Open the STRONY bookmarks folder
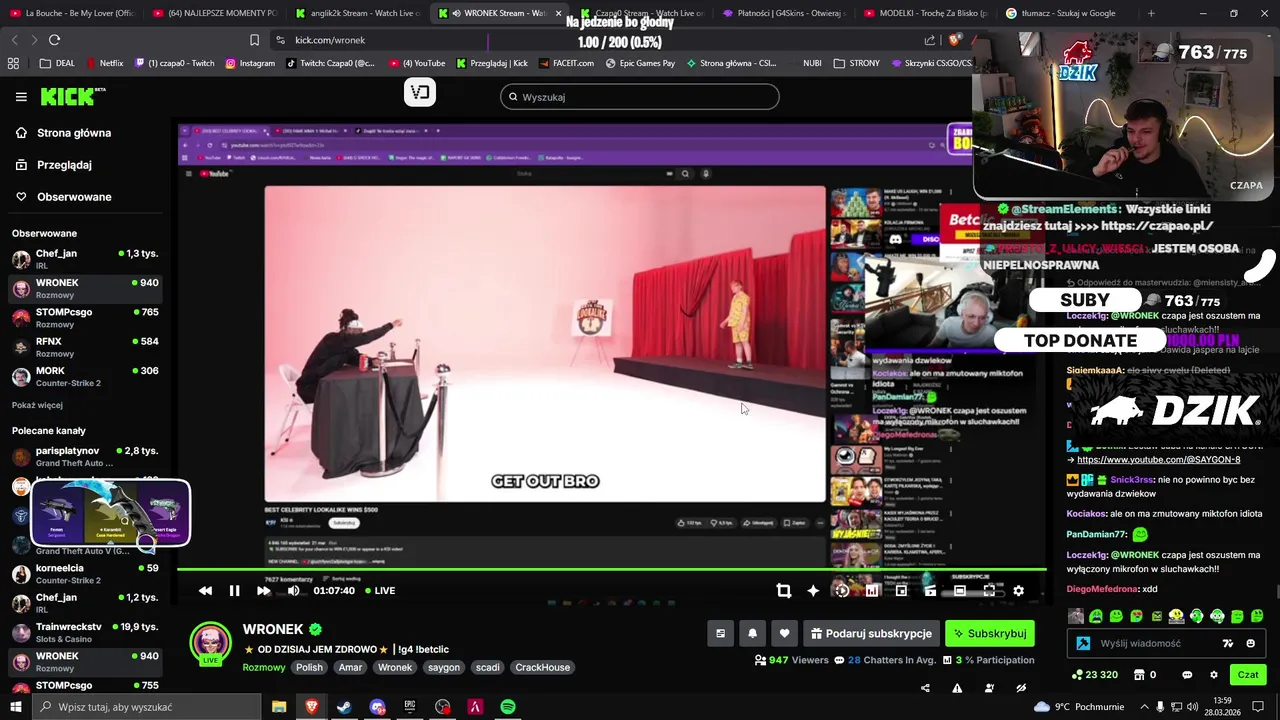Viewport: 1280px width, 720px height. tap(856, 63)
